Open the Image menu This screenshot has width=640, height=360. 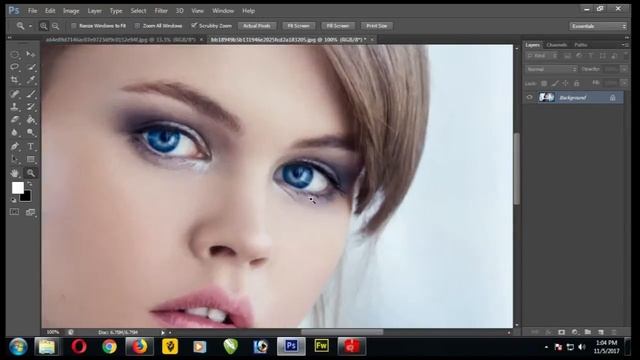[x=71, y=11]
